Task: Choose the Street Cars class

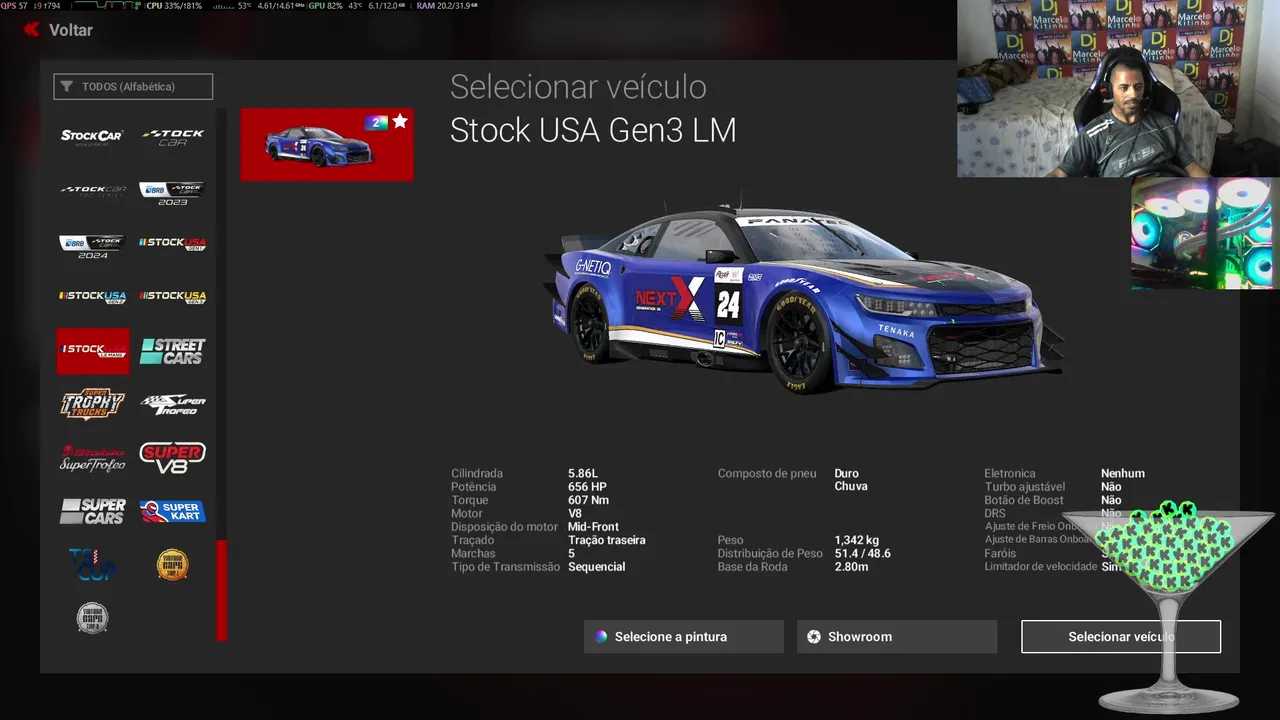Action: coord(172,351)
